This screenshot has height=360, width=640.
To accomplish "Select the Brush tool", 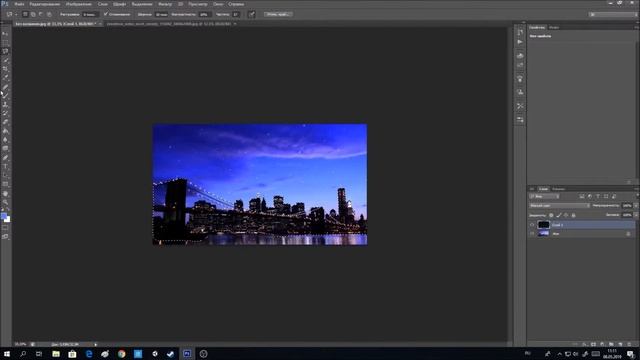I will tap(5, 96).
